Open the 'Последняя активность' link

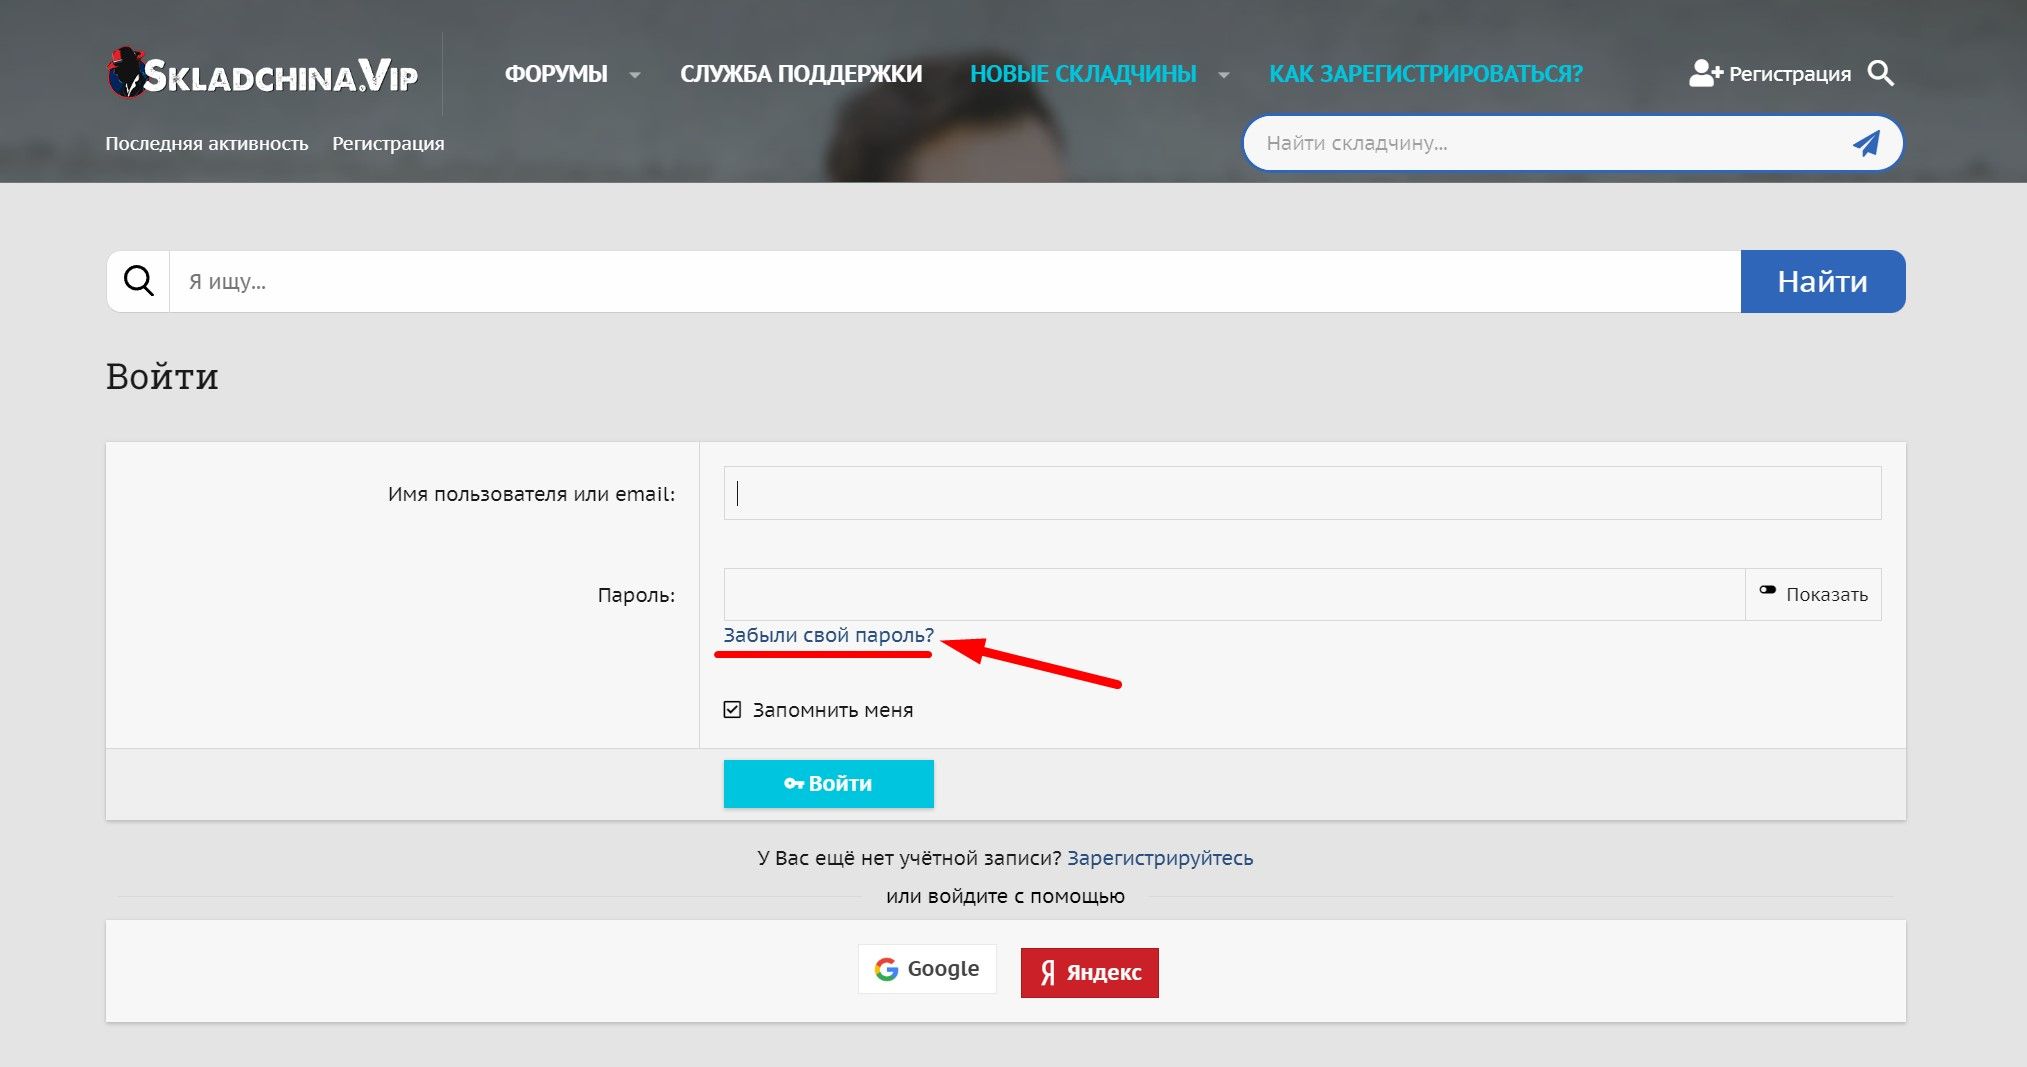pyautogui.click(x=207, y=143)
